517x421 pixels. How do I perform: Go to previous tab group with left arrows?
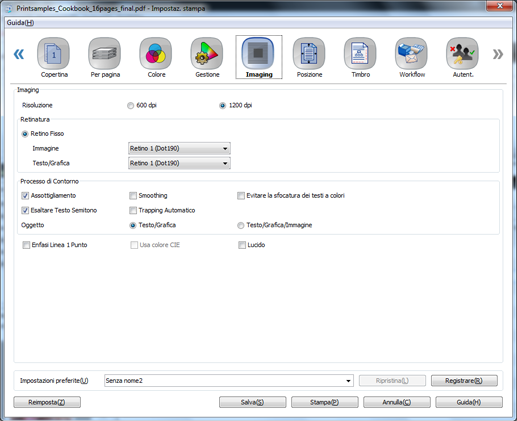click(19, 54)
